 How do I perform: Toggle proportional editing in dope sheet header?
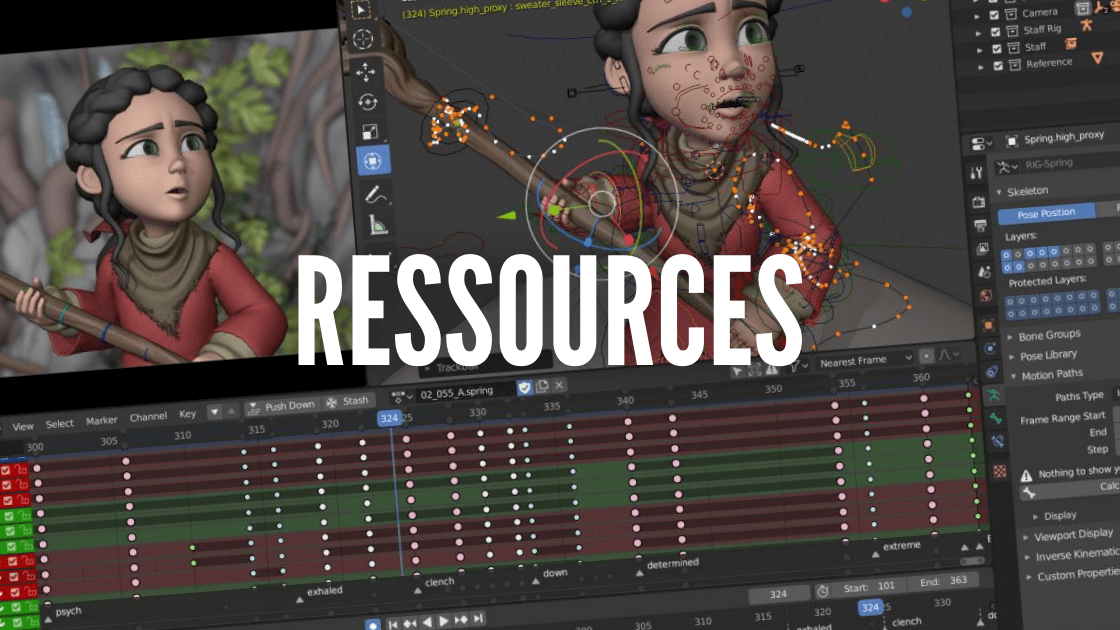tap(926, 356)
